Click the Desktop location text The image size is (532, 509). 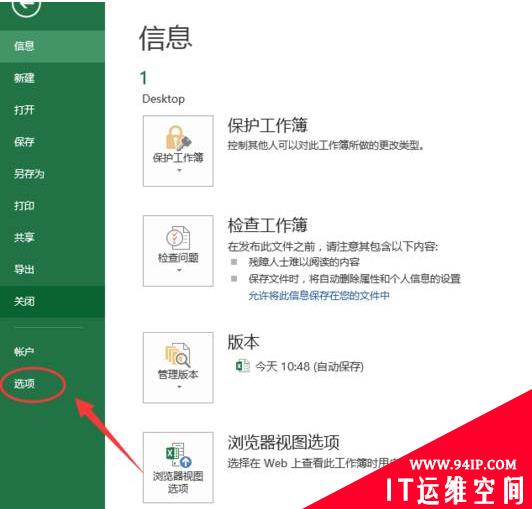tap(164, 99)
